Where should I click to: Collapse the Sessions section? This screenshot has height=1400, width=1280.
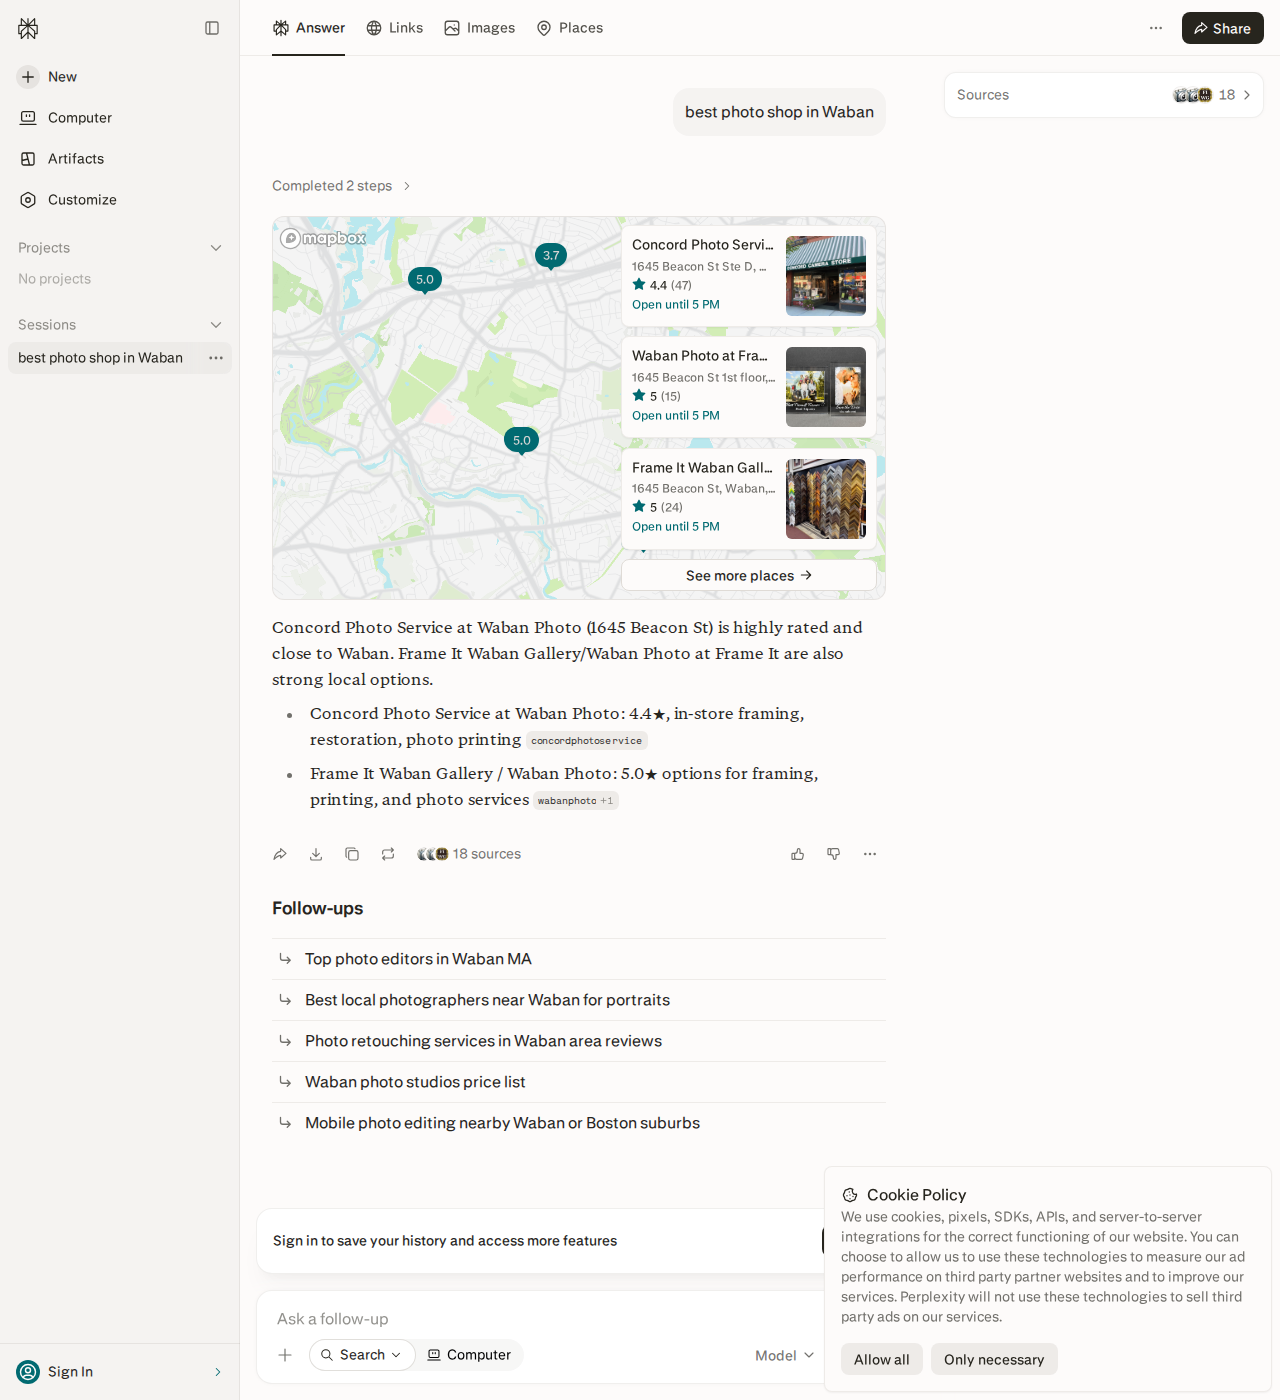(216, 325)
